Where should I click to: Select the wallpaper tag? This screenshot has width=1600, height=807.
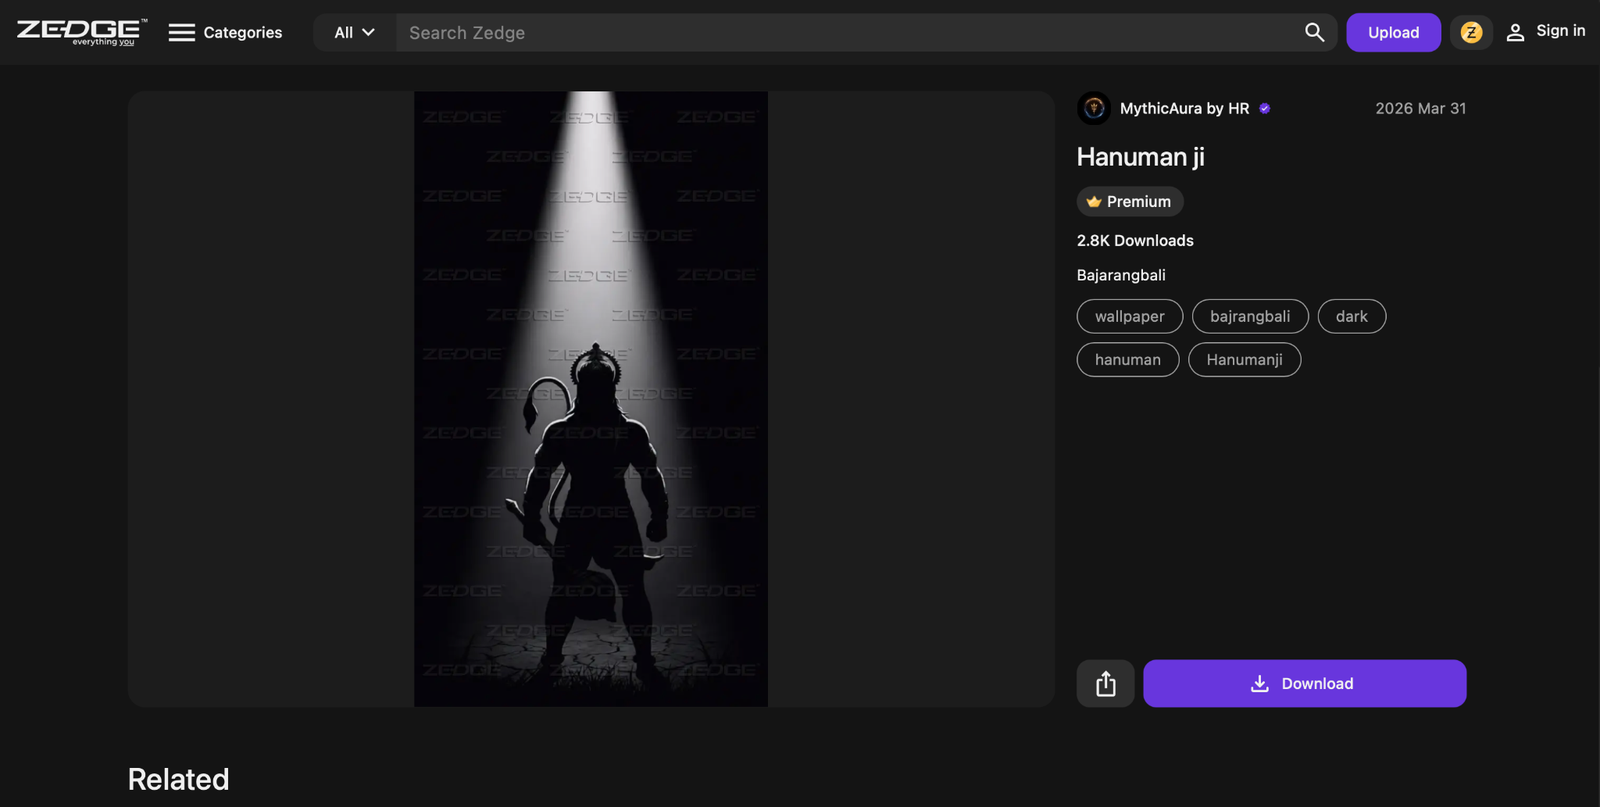pyautogui.click(x=1130, y=316)
